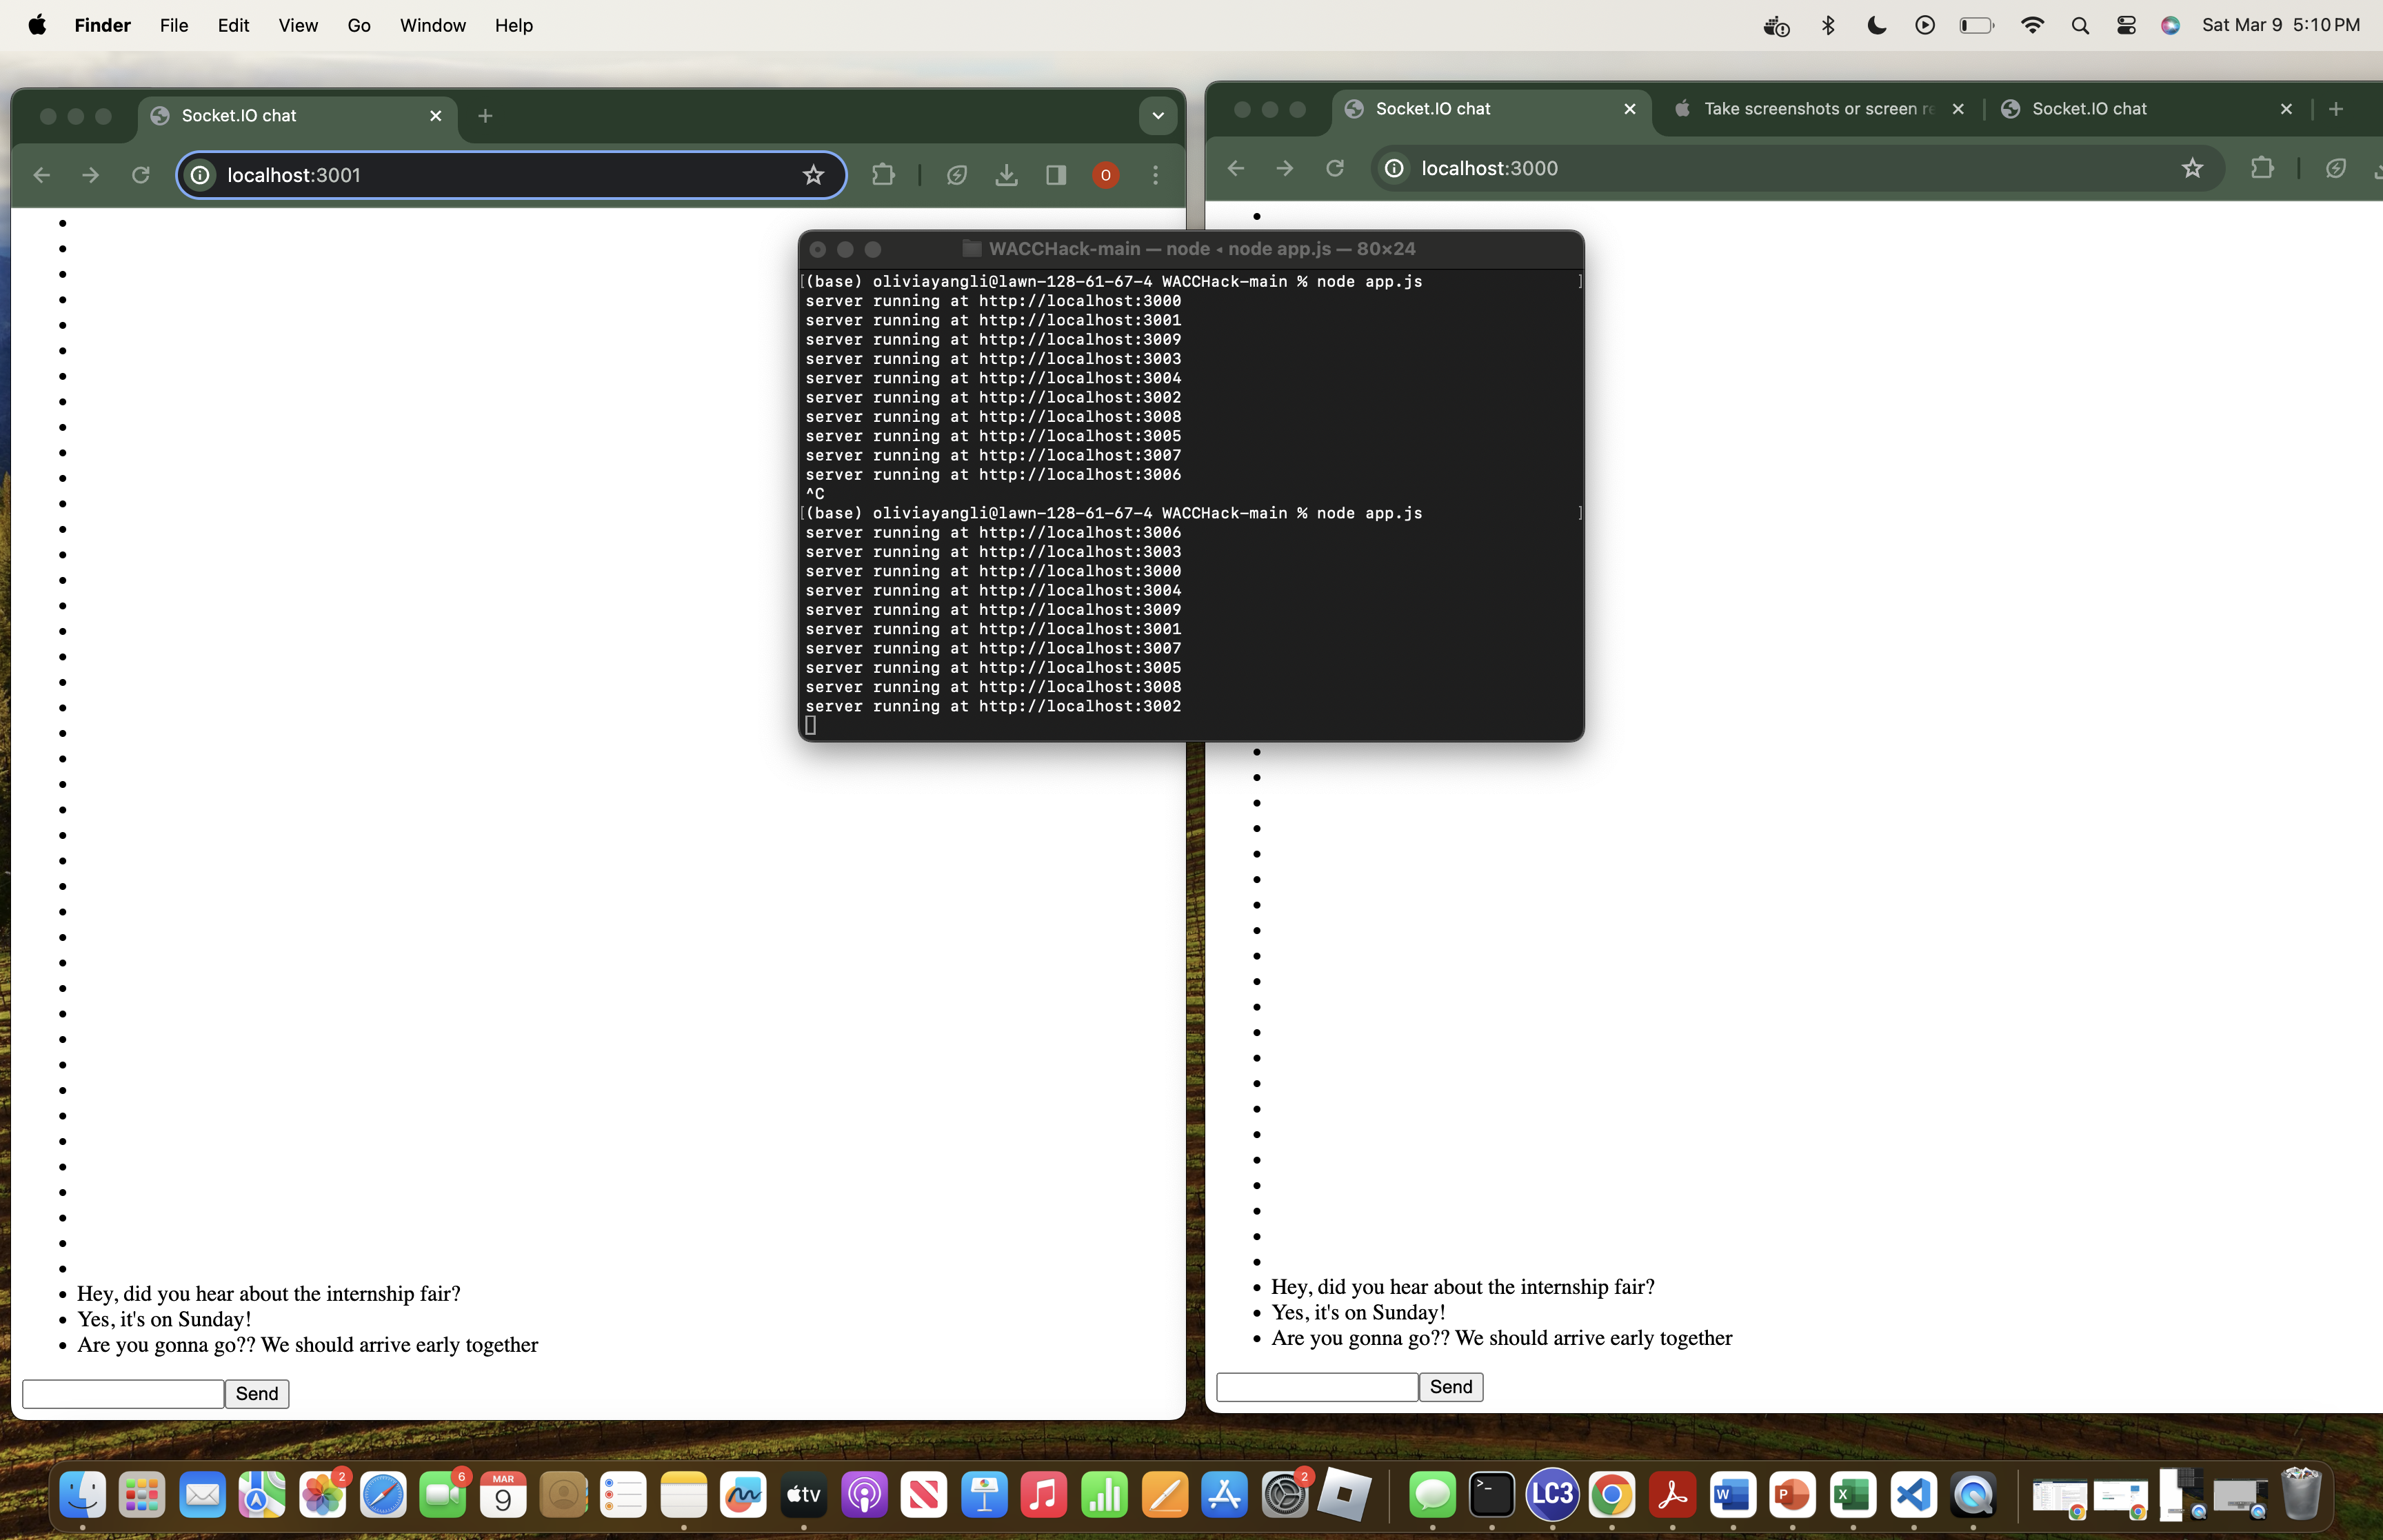View site information for localhost:3001
This screenshot has height=1540, width=2383.
point(200,175)
